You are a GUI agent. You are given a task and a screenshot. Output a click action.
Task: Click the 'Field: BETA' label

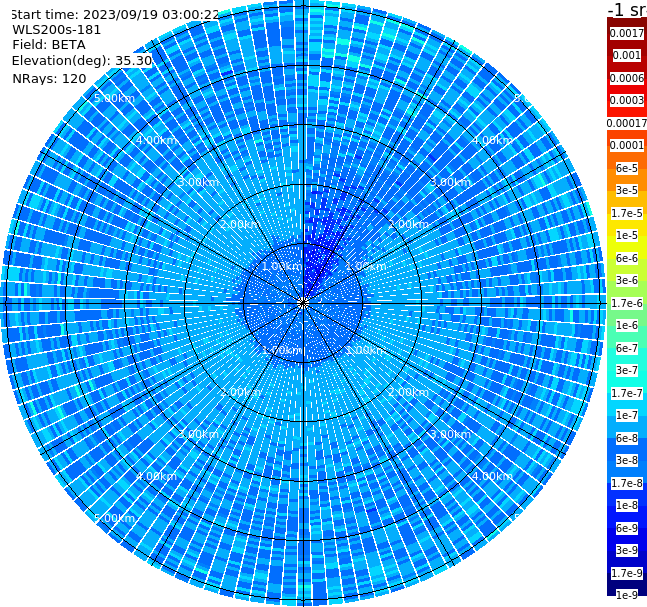click(x=49, y=45)
